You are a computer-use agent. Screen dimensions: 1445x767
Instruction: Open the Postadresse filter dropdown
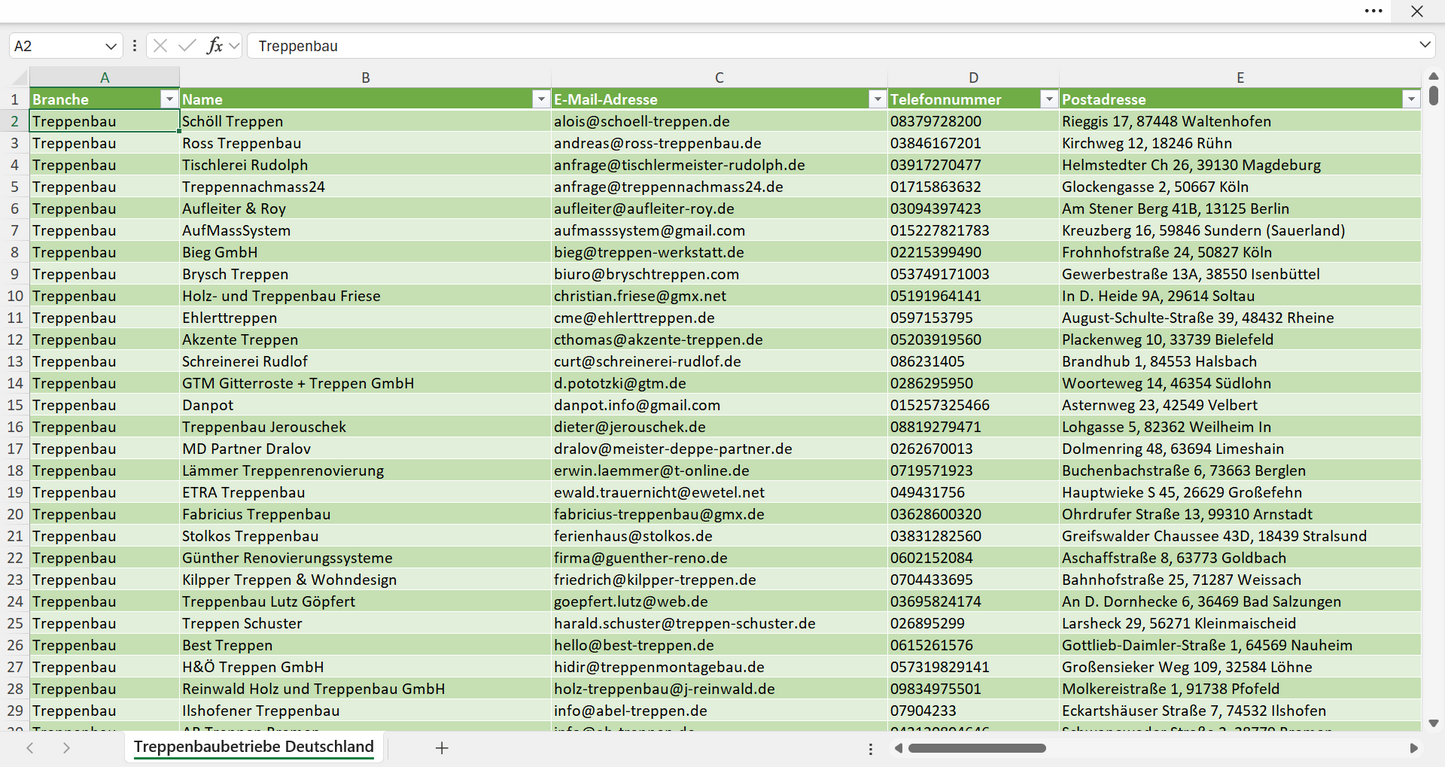click(x=1411, y=99)
